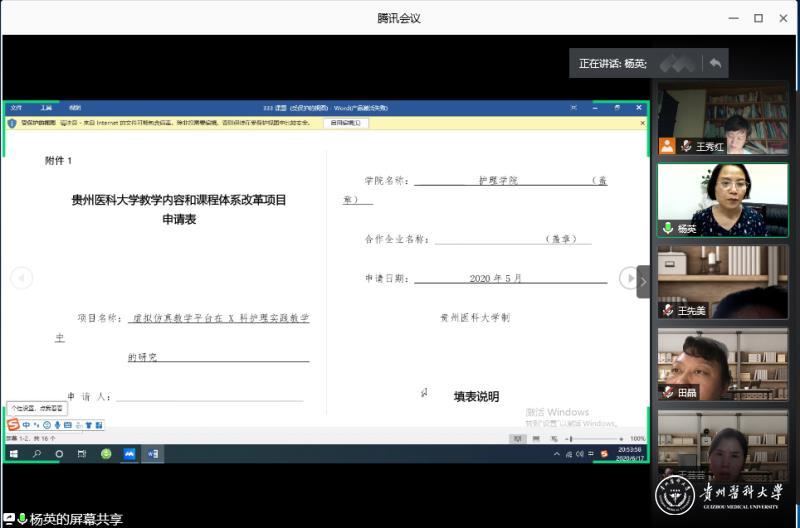Screen dimensions: 800x528
Task: Click 王秀红's orange avatar icon
Action: click(667, 146)
